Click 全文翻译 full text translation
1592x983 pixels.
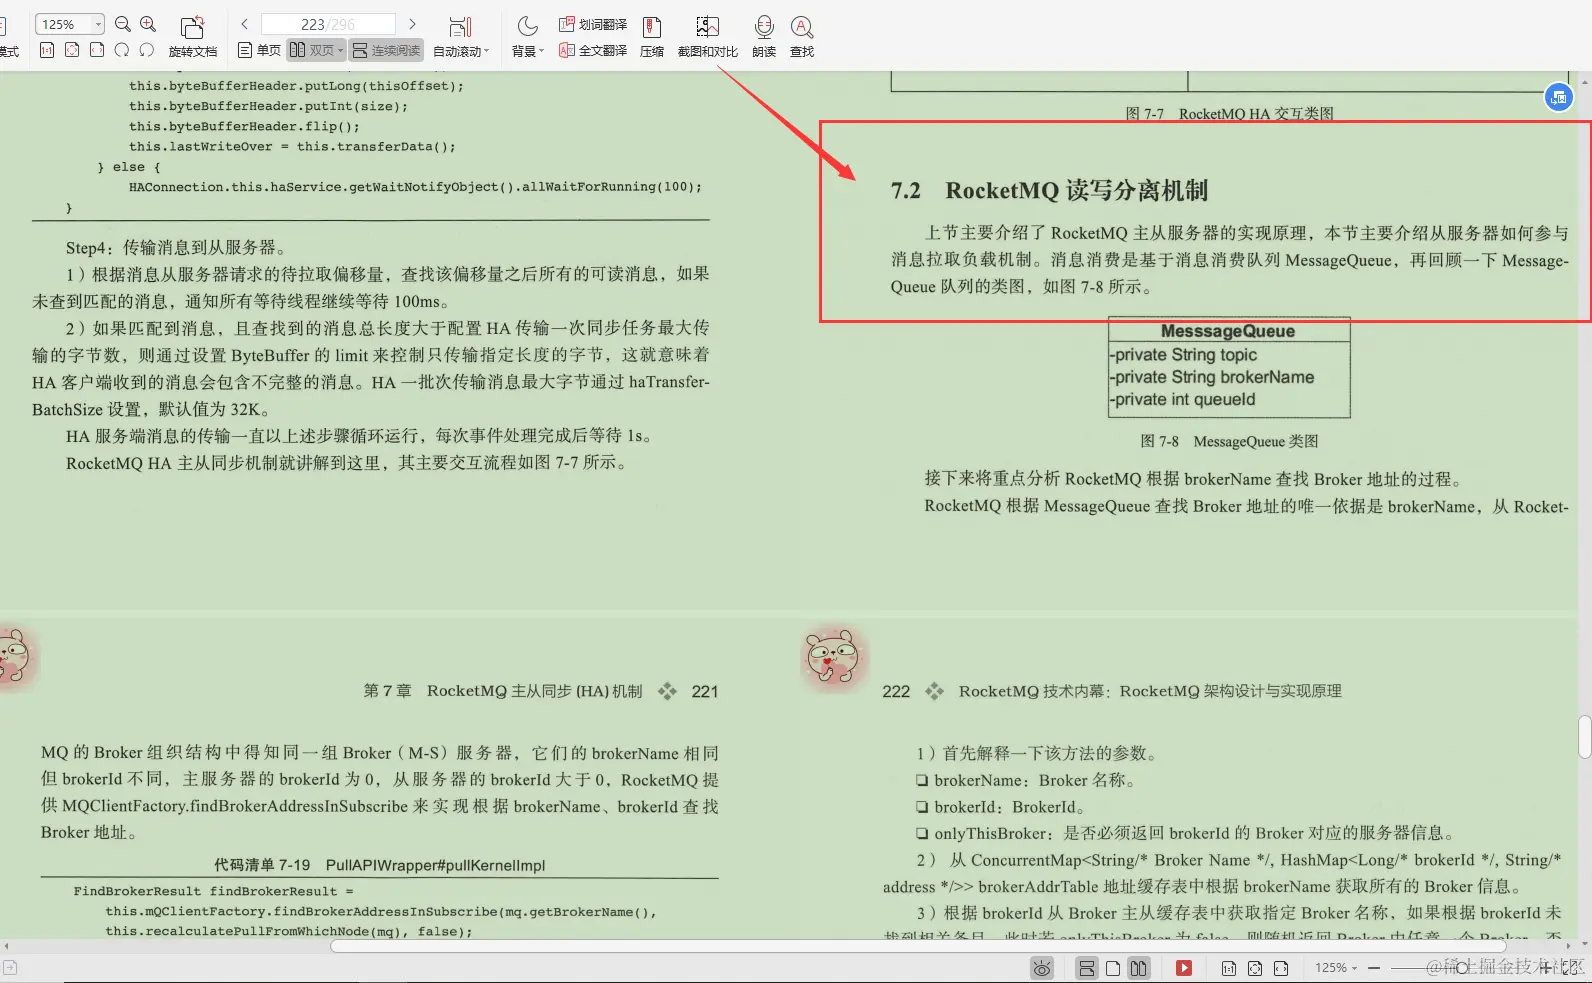tap(593, 50)
